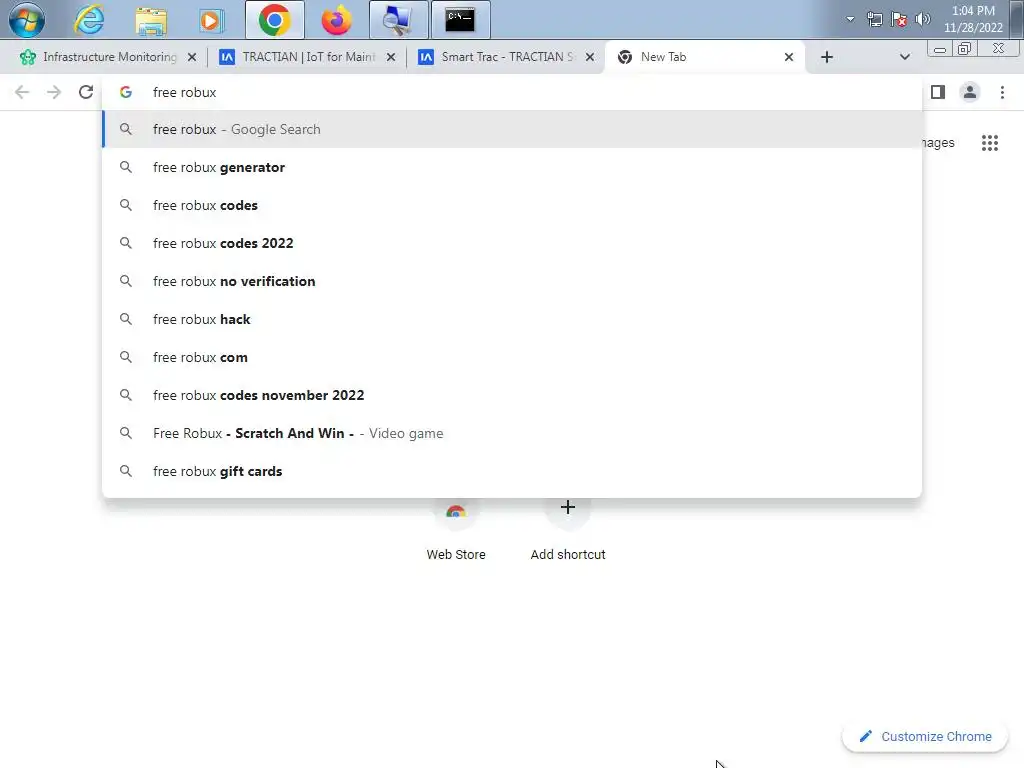Select suggestion free robux com
Viewport: 1024px width, 768px height.
[511, 357]
